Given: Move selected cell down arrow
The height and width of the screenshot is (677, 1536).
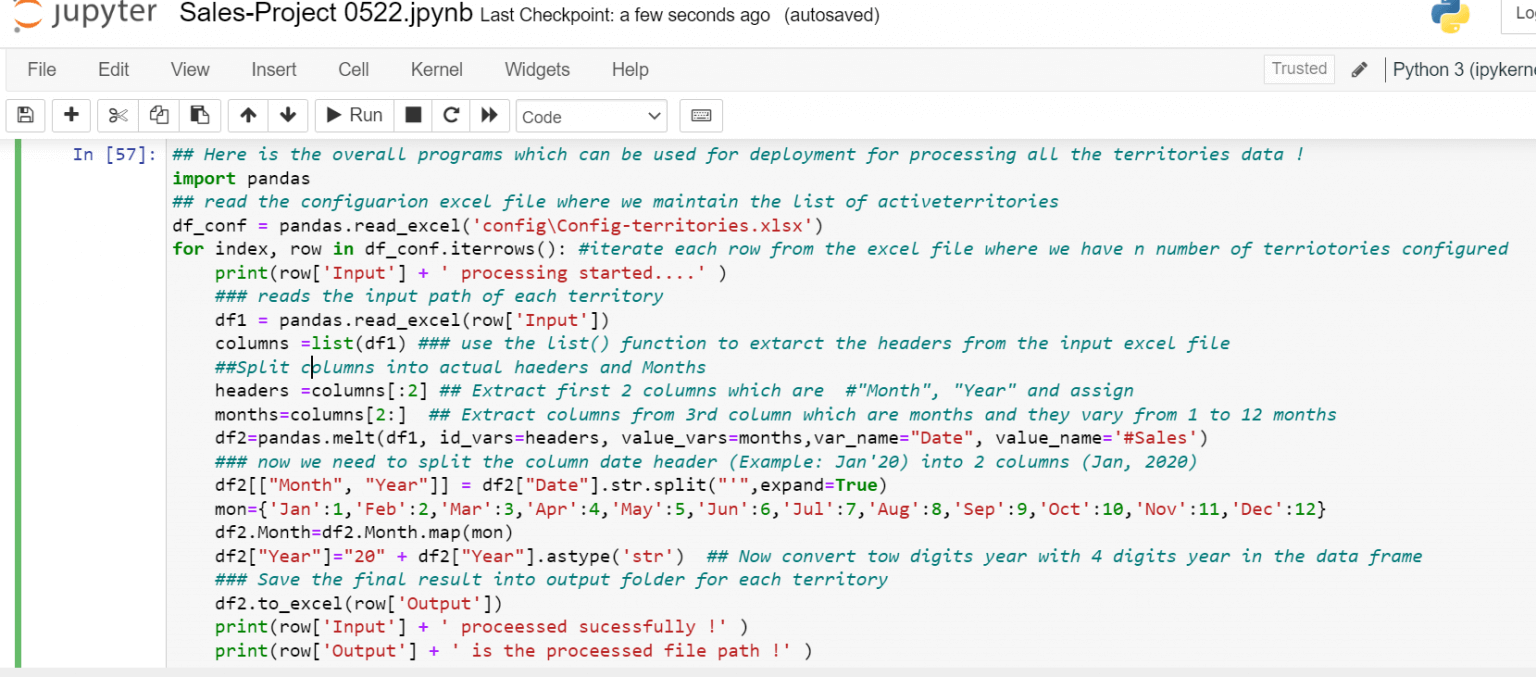Looking at the screenshot, I should [x=288, y=116].
